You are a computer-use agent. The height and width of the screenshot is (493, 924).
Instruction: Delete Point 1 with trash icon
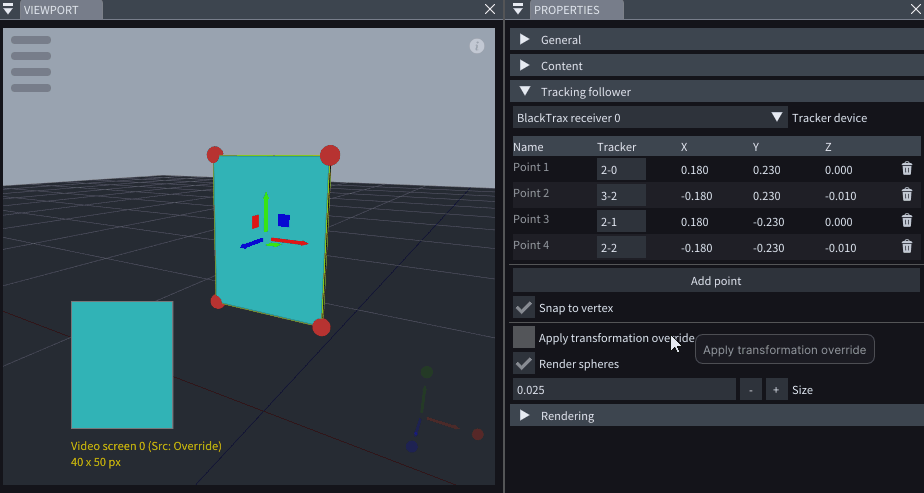906,169
